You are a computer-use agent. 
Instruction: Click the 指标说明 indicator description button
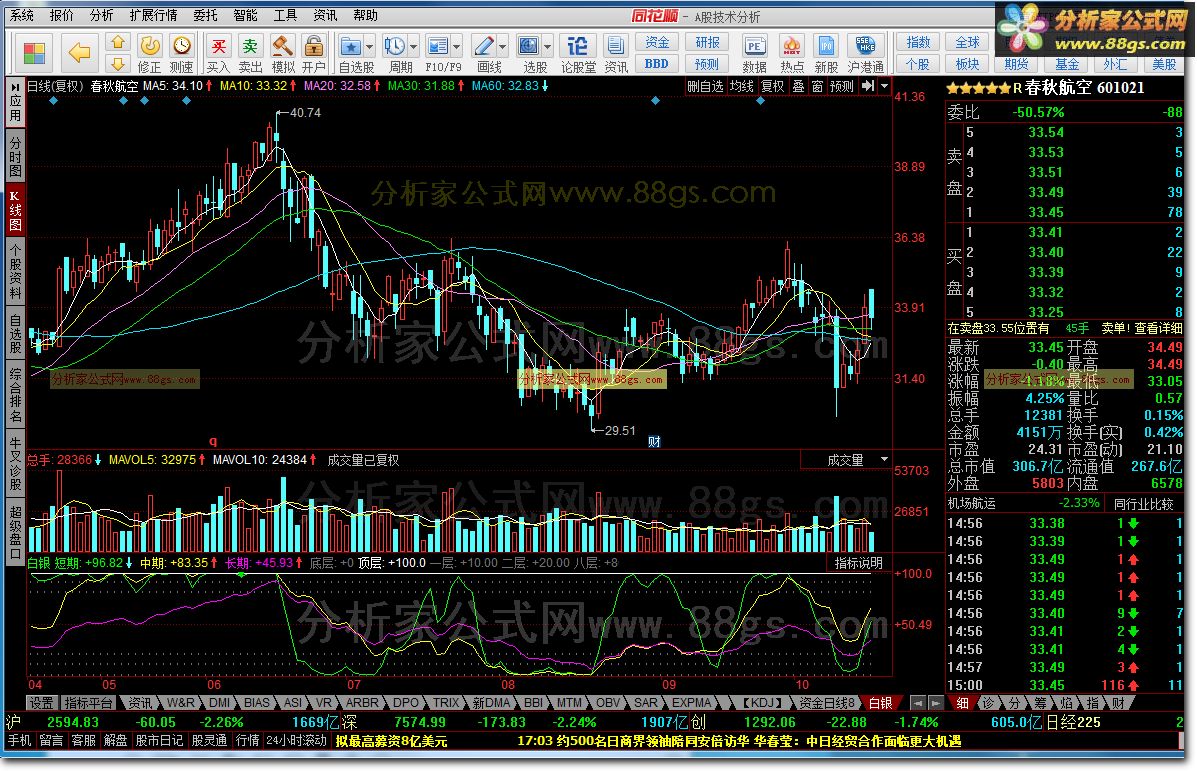coord(858,563)
